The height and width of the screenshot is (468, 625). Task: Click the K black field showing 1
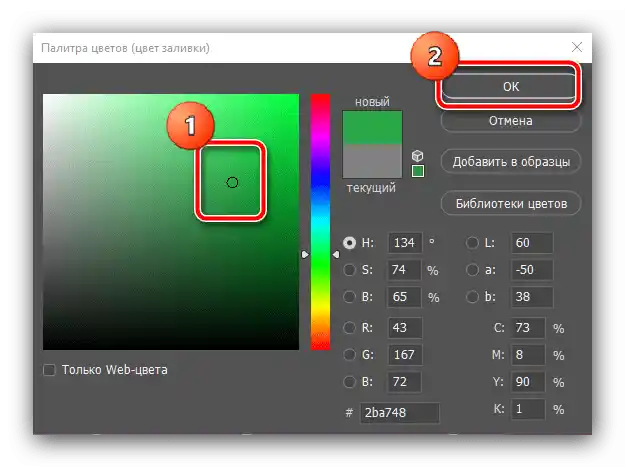click(x=528, y=409)
